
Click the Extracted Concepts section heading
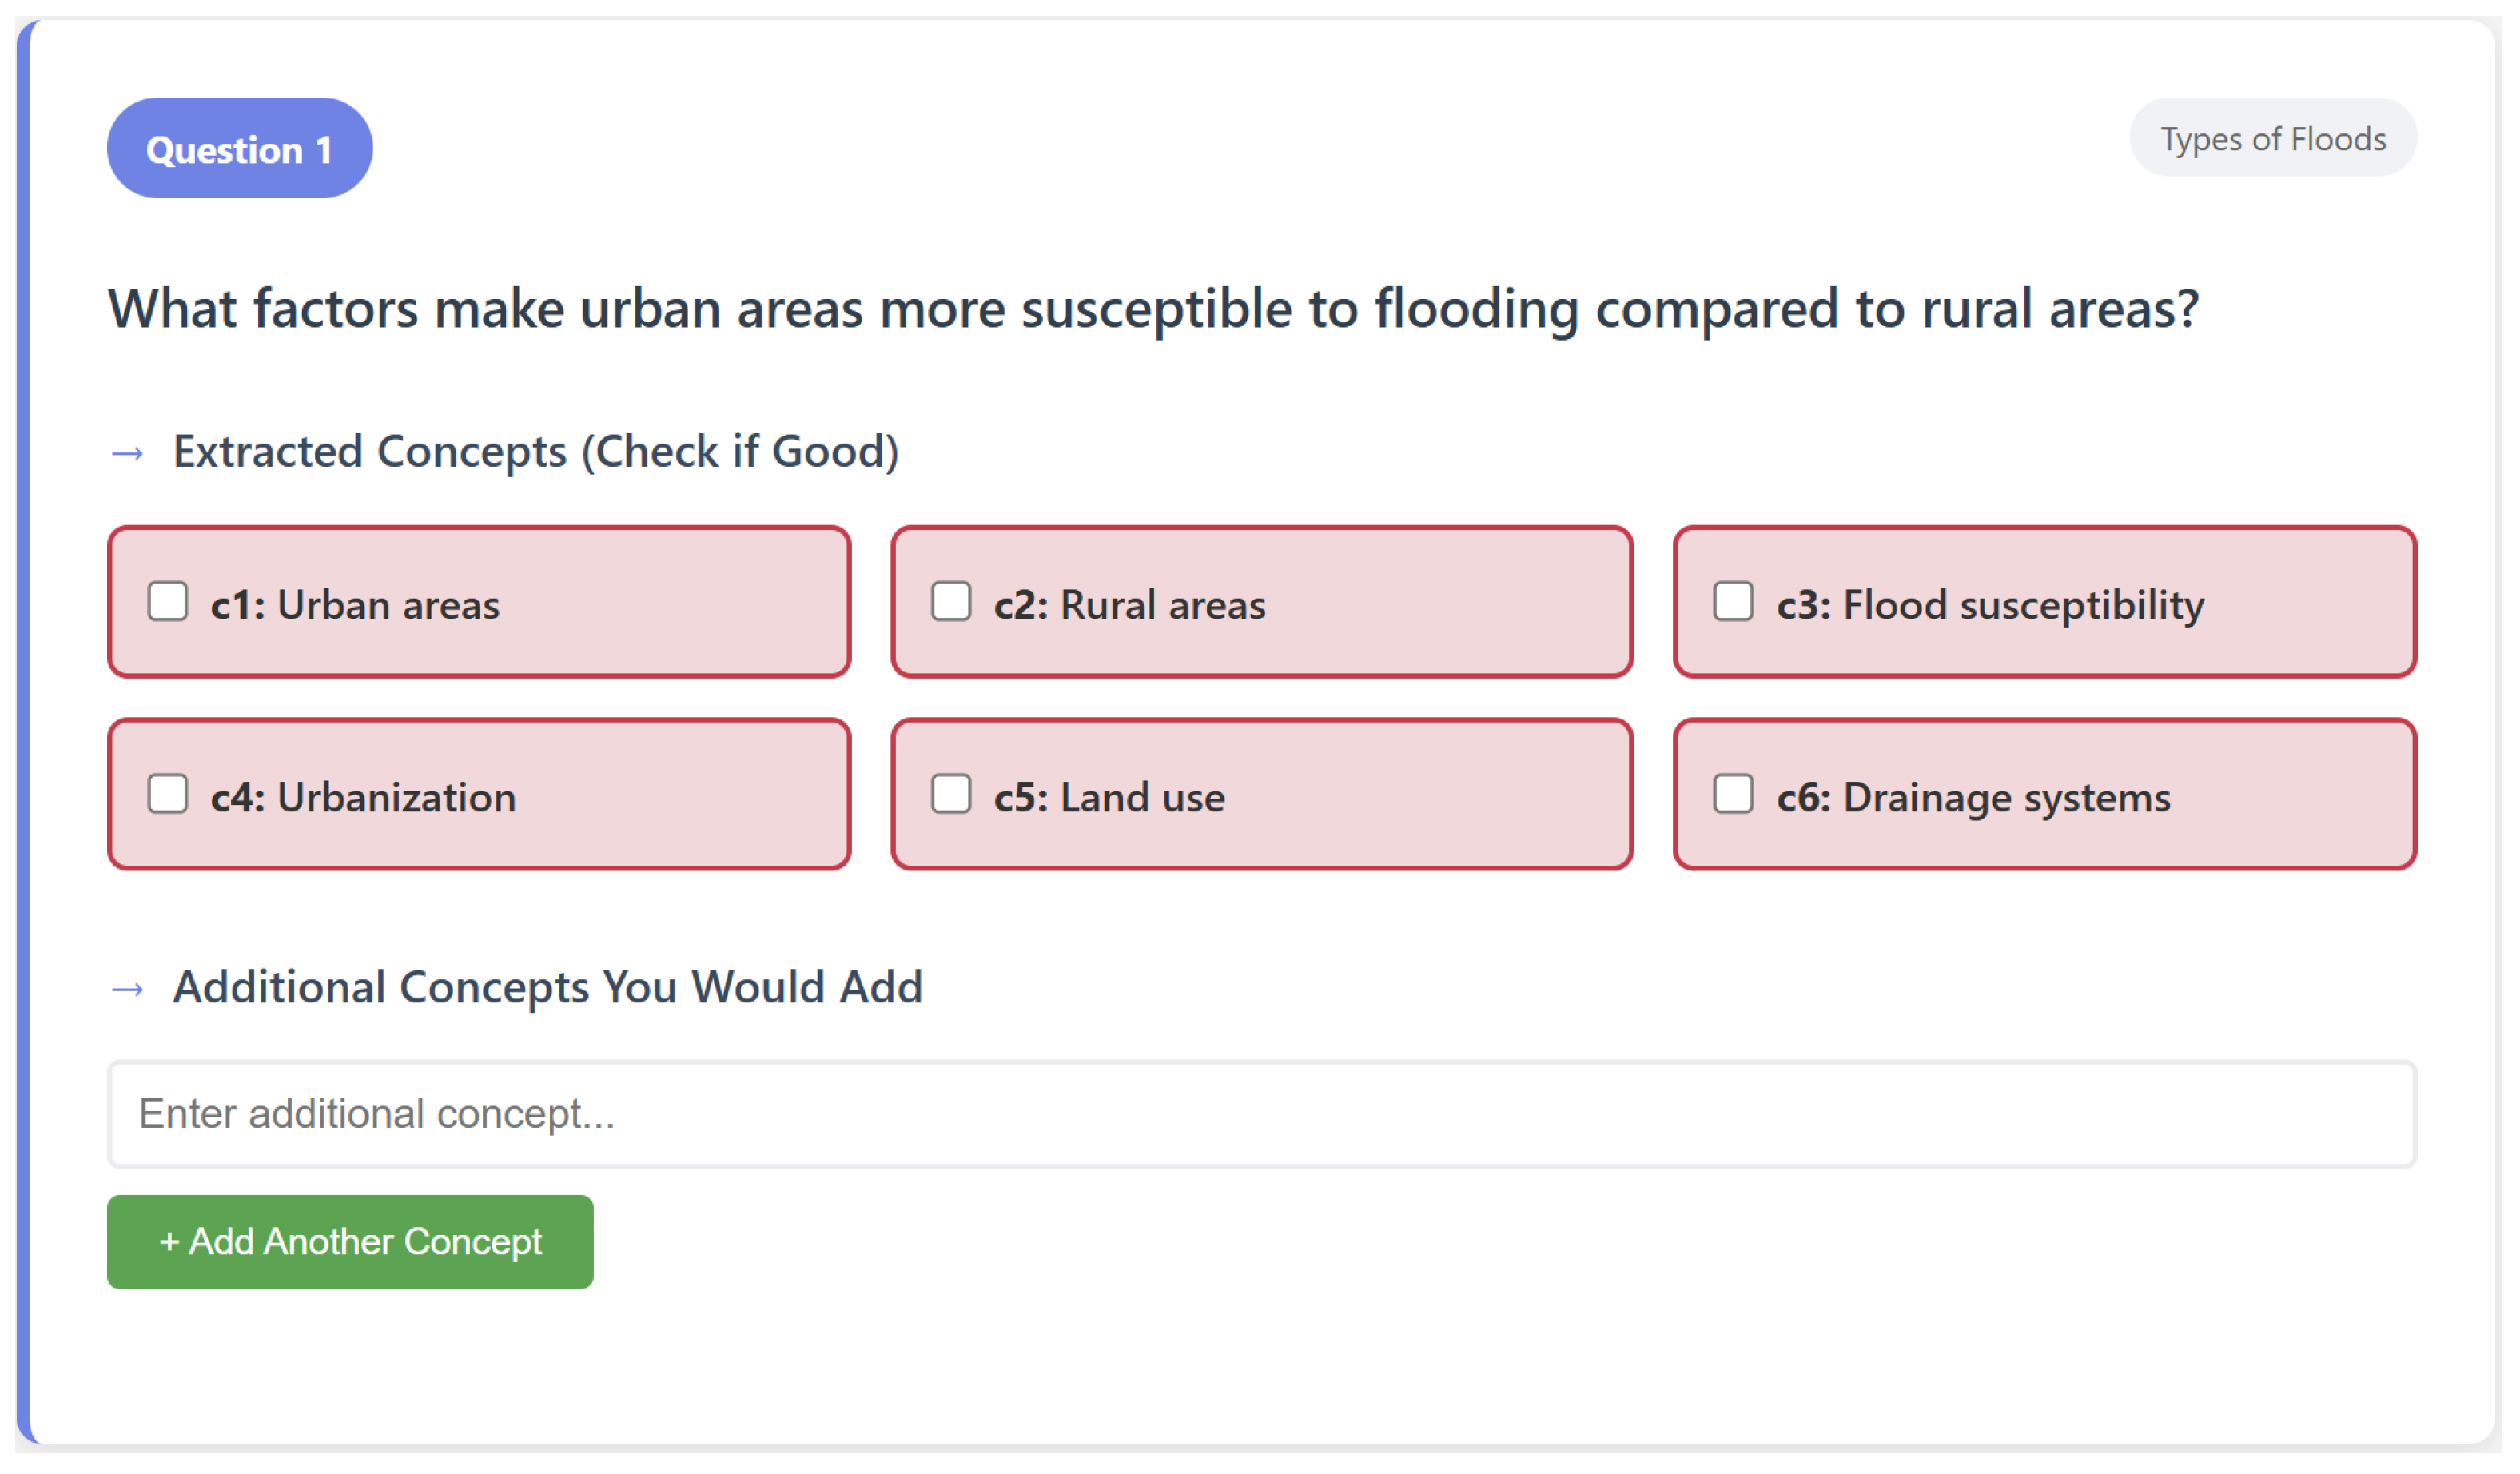[x=536, y=452]
